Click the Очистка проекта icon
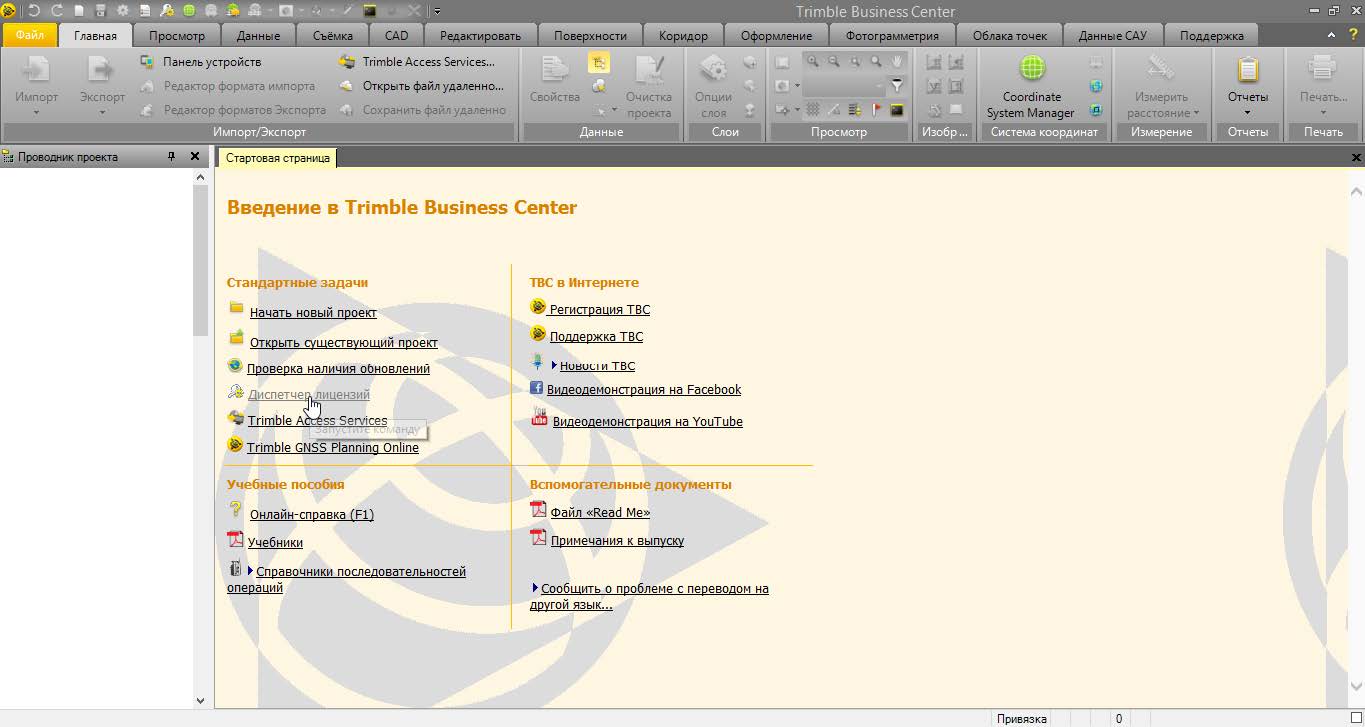 [x=649, y=69]
